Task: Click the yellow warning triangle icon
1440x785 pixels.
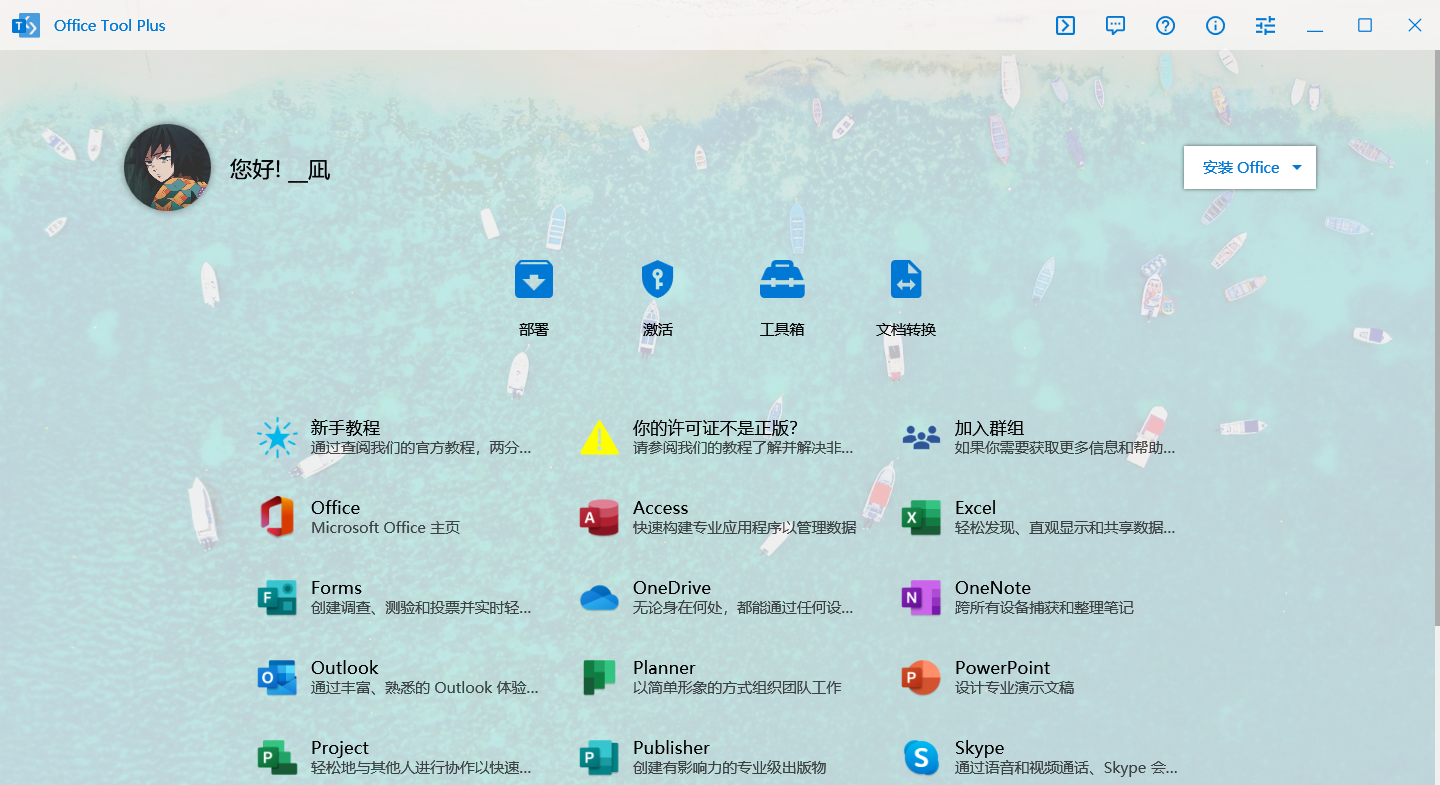Action: 599,437
